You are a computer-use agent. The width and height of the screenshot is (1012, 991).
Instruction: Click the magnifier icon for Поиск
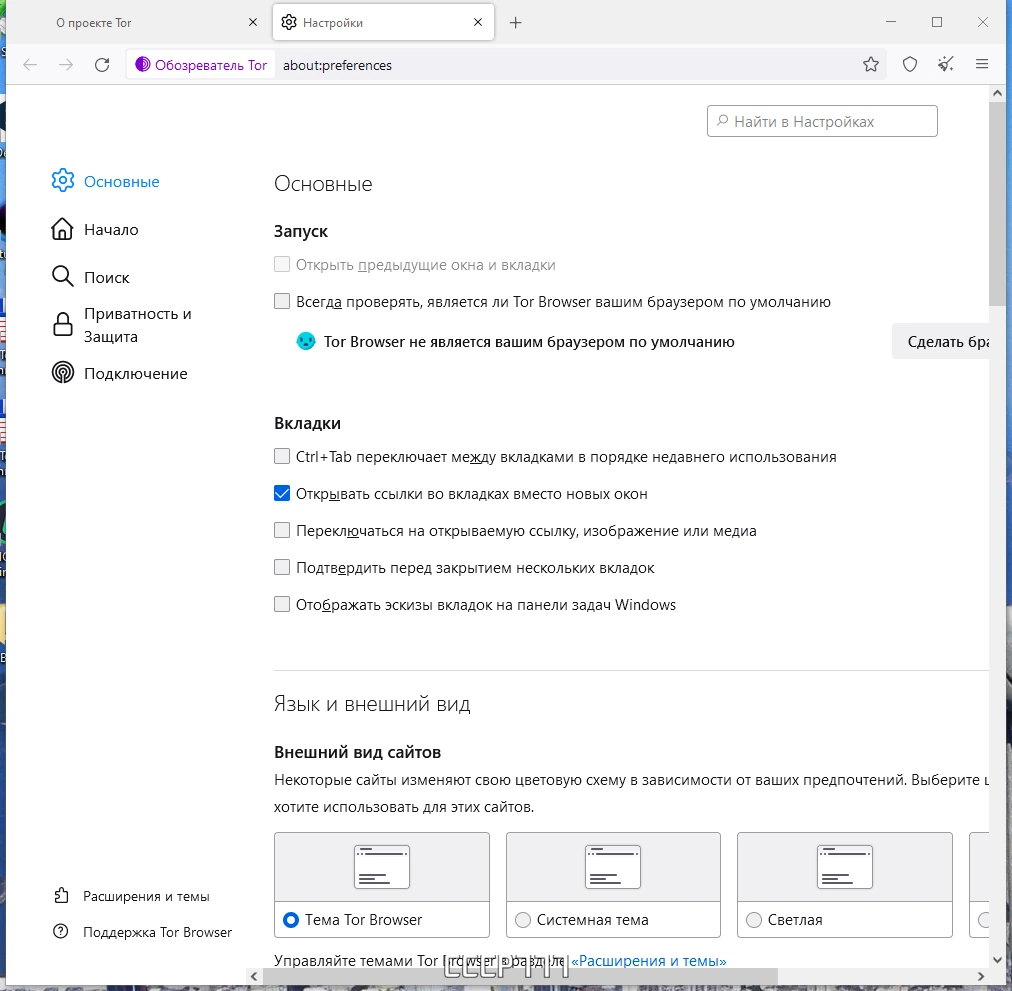click(x=63, y=277)
